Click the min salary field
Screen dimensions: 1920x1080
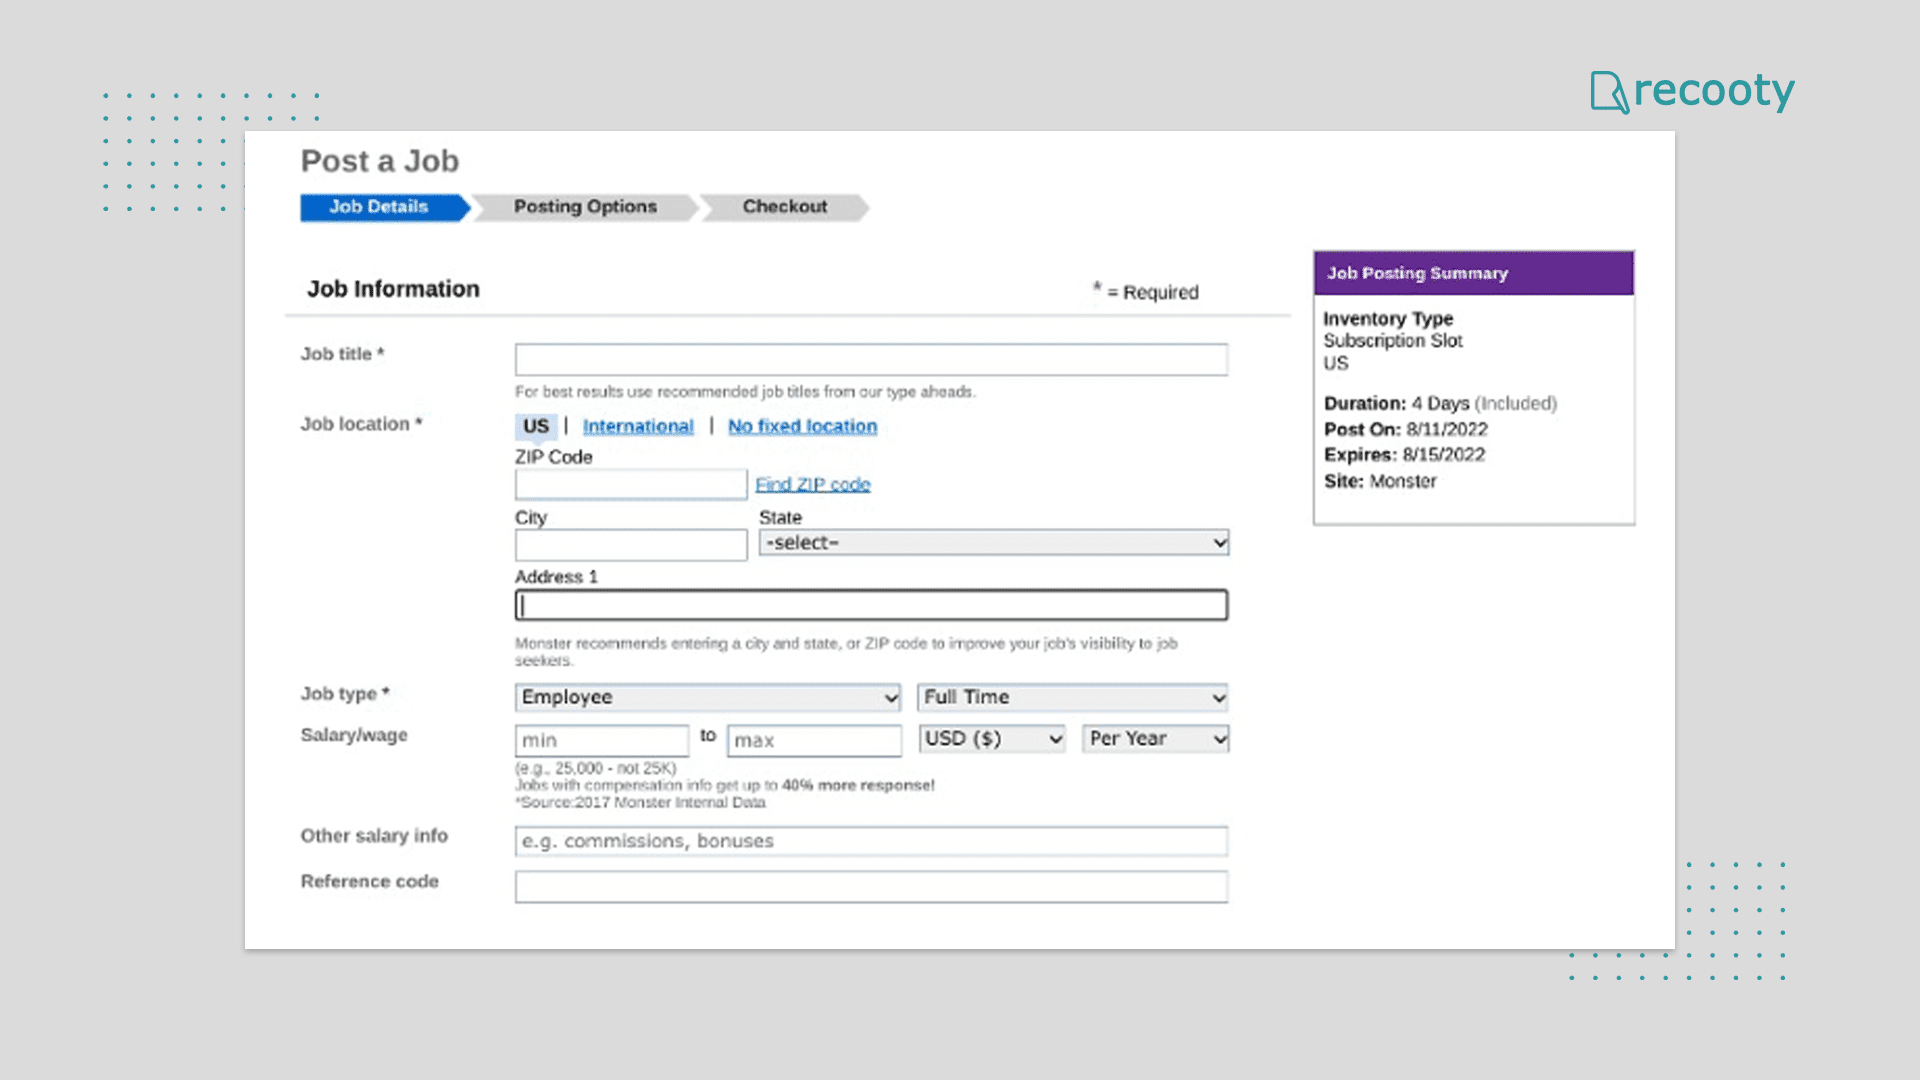[601, 740]
